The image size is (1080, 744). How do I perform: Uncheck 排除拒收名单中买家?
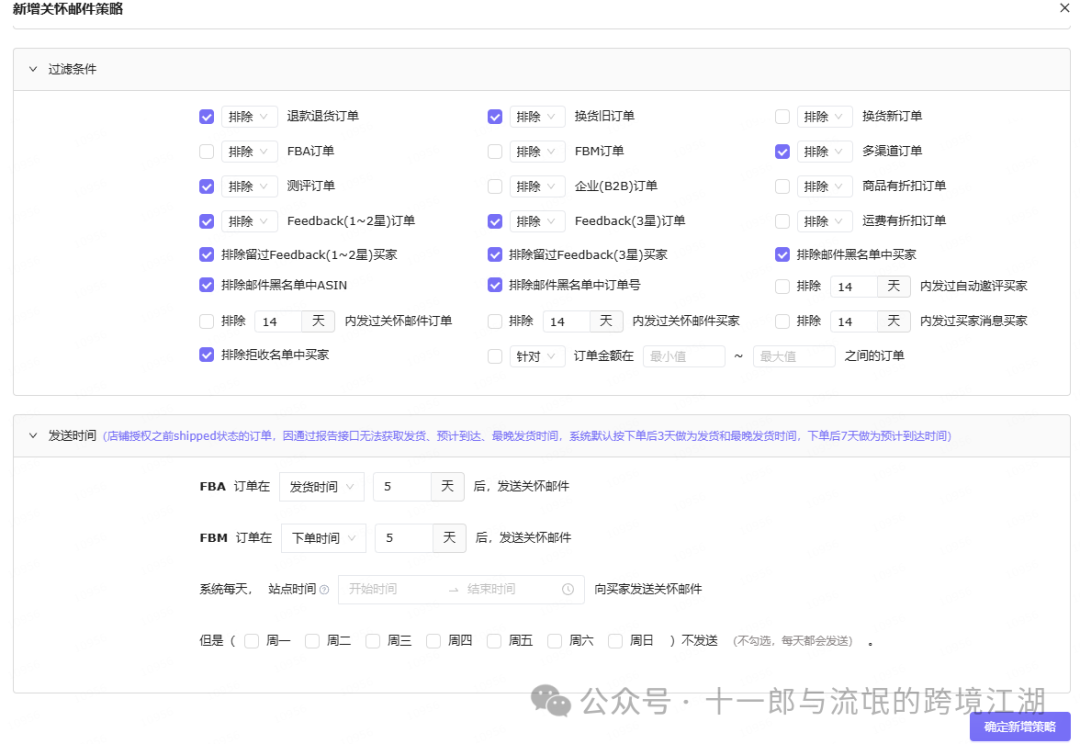(x=207, y=355)
